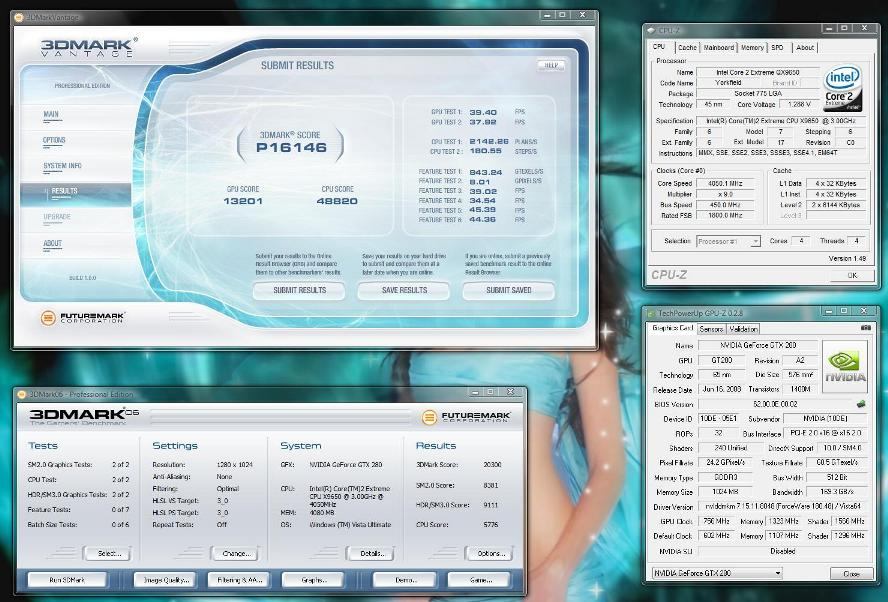The width and height of the screenshot is (888, 602).
Task: Click the 3DMark Vantage title bar icon
Action: coord(19,18)
